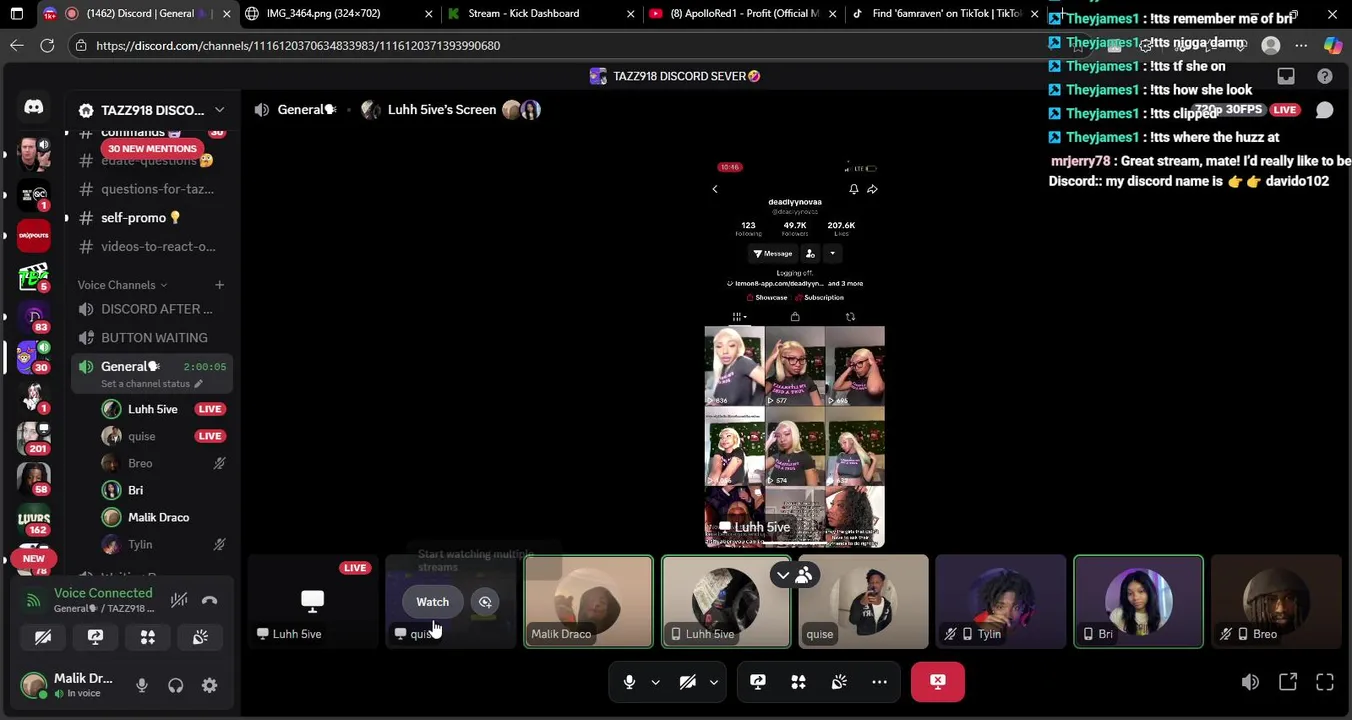The image size is (1352, 720).
Task: Click Watch on quise's stream
Action: [x=432, y=601]
